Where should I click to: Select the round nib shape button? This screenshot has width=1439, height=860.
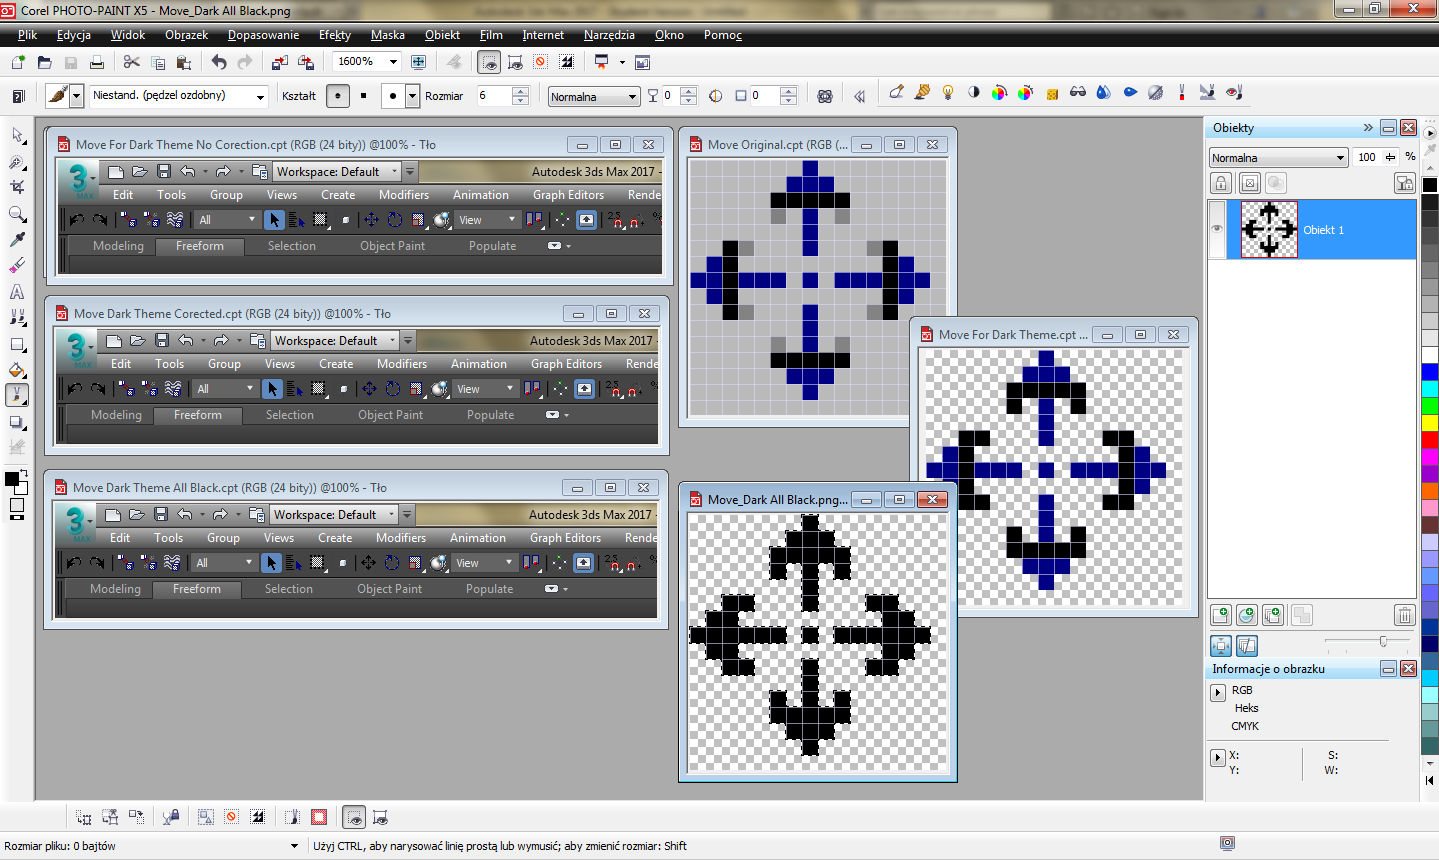tap(339, 96)
